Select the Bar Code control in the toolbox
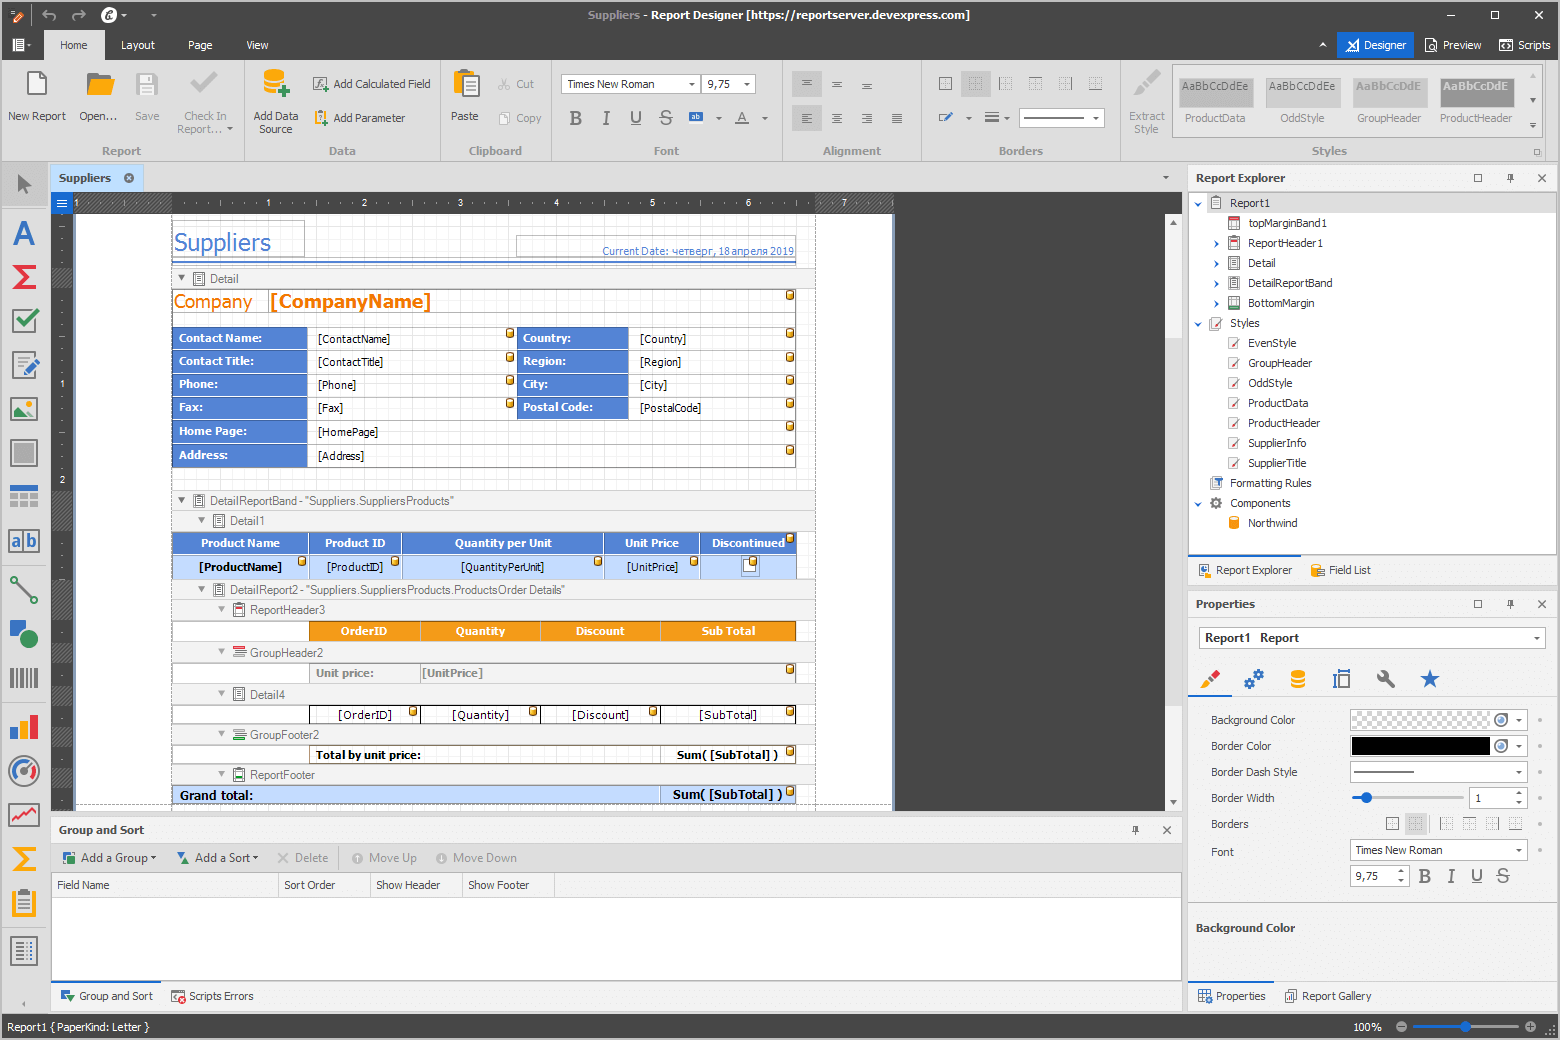This screenshot has height=1040, width=1560. coord(24,678)
